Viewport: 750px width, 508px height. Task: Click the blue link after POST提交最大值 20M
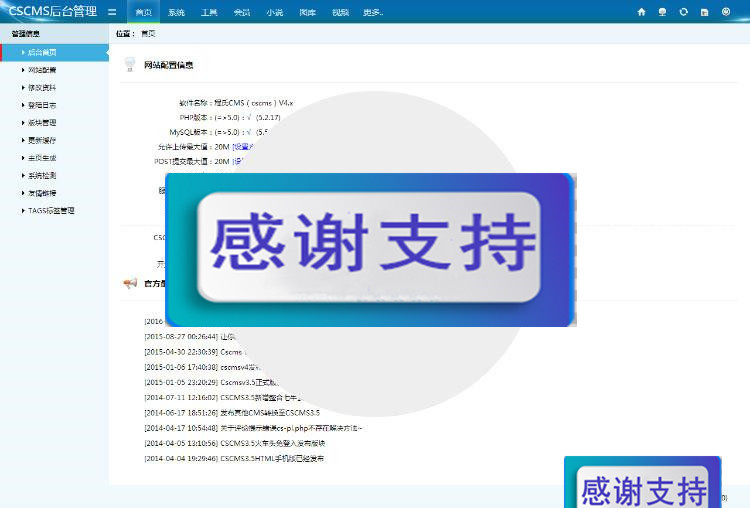pyautogui.click(x=237, y=162)
